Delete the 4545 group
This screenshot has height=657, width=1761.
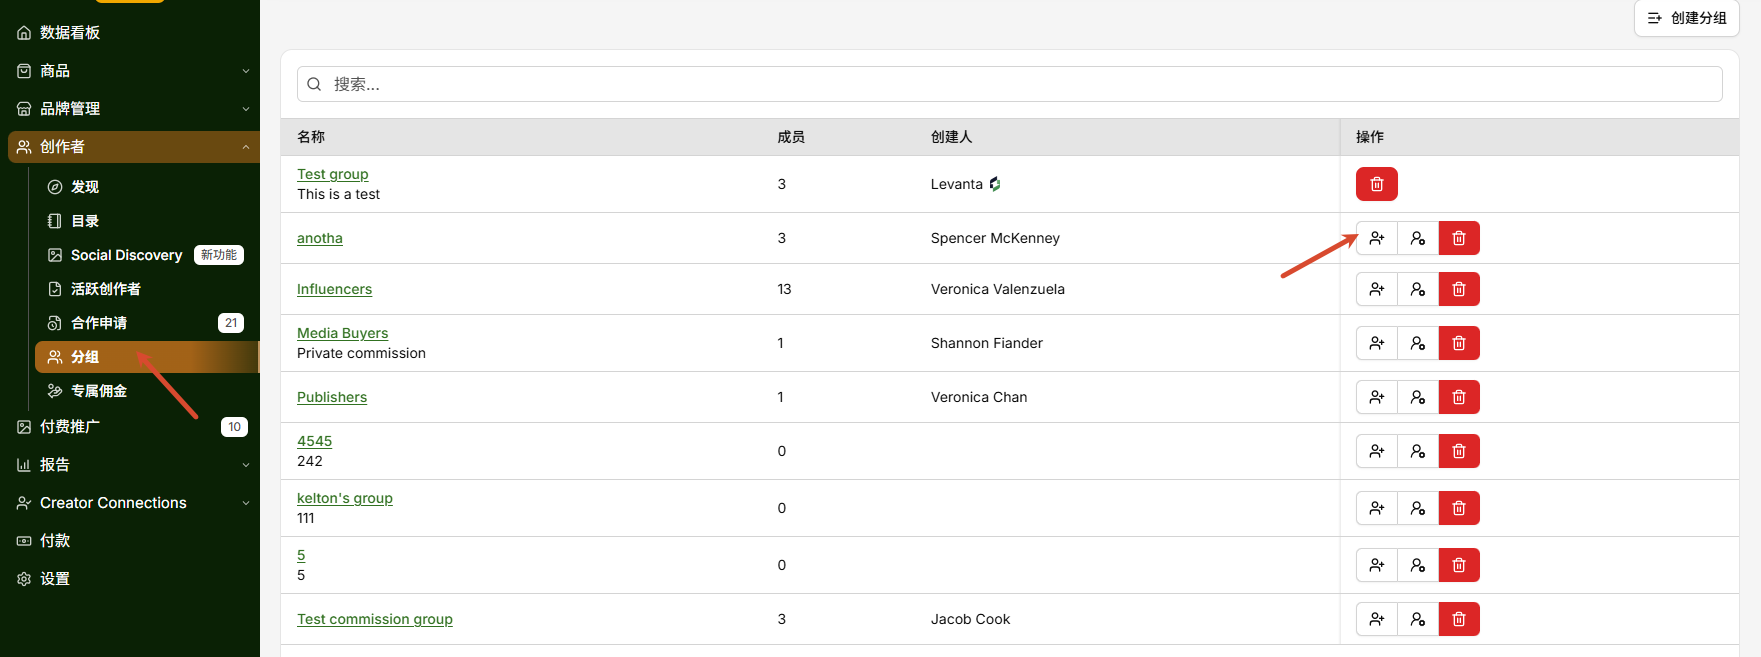click(x=1459, y=451)
